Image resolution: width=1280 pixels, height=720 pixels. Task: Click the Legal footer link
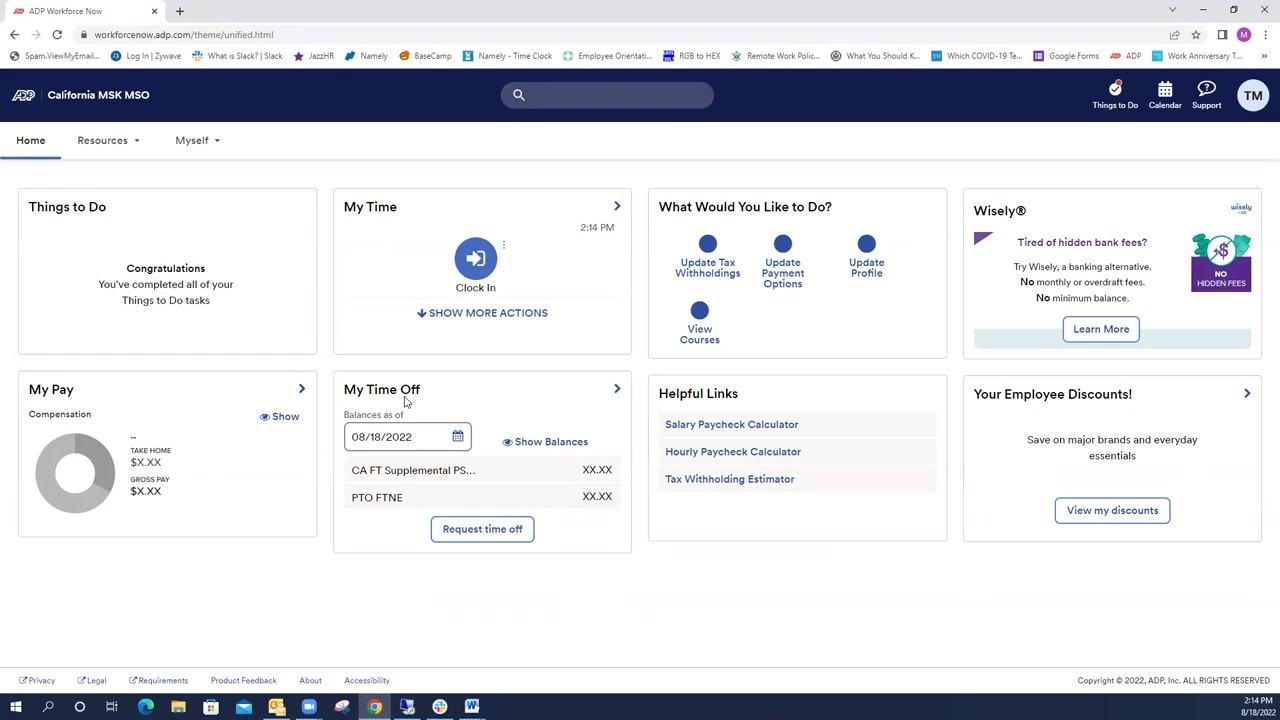click(92, 680)
